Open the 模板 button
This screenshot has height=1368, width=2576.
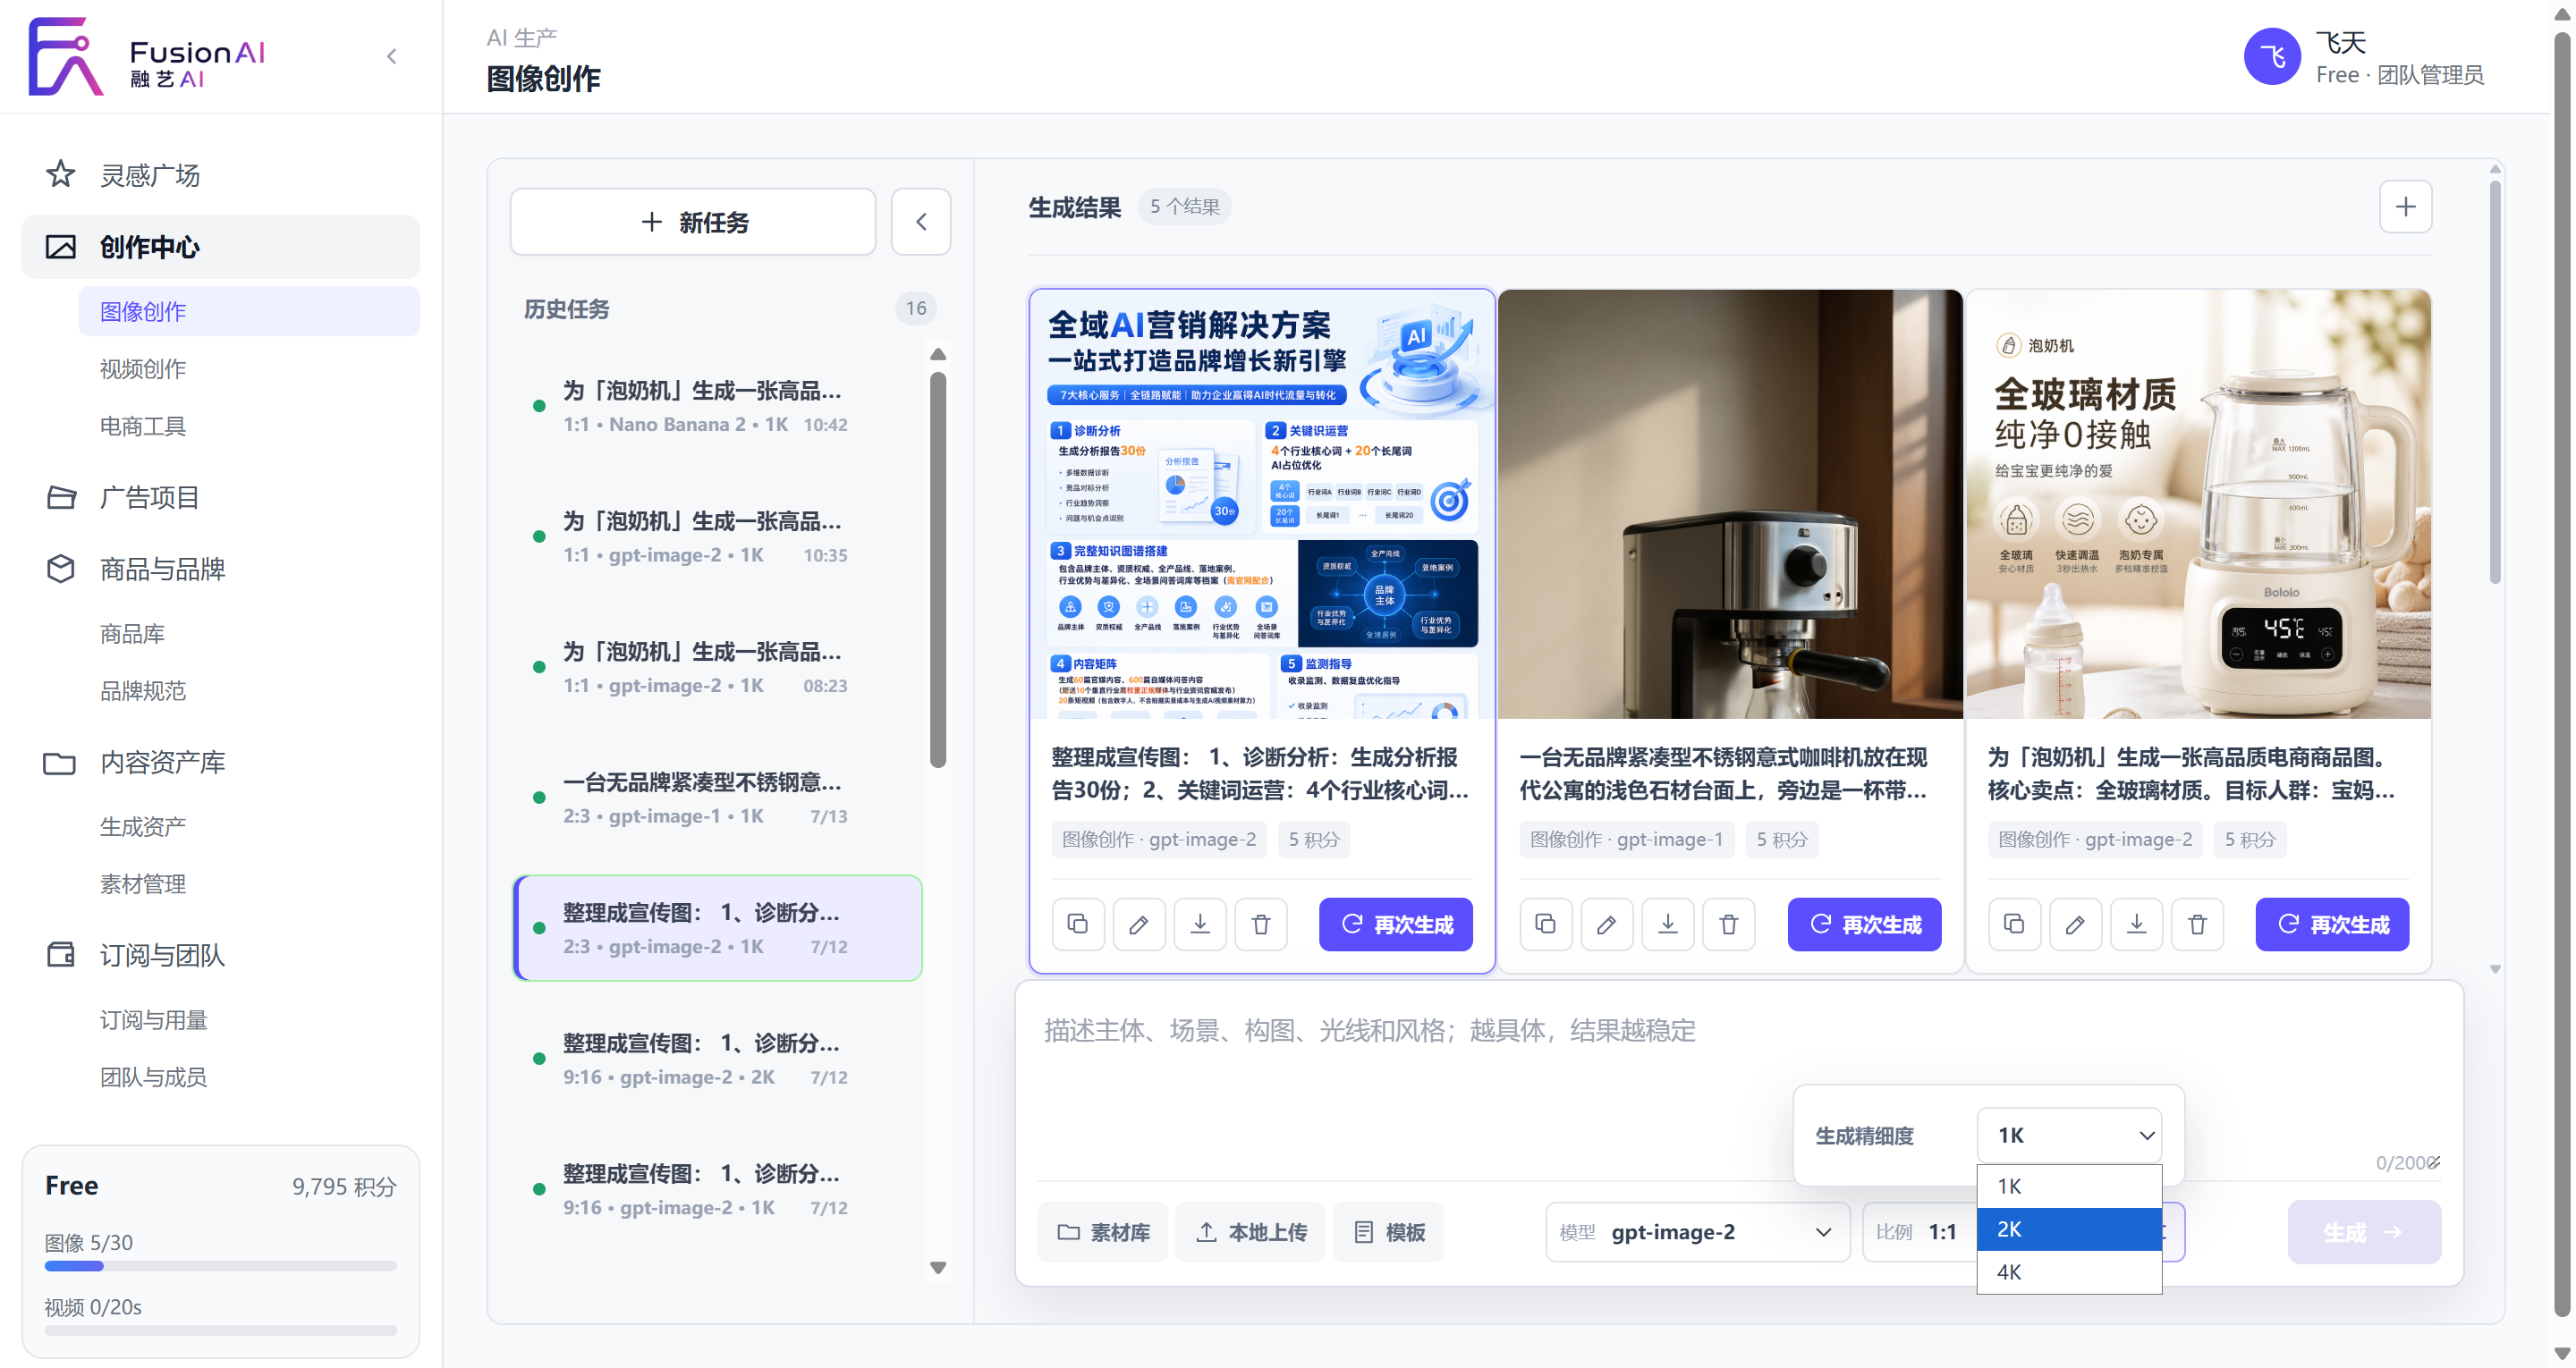click(1389, 1232)
